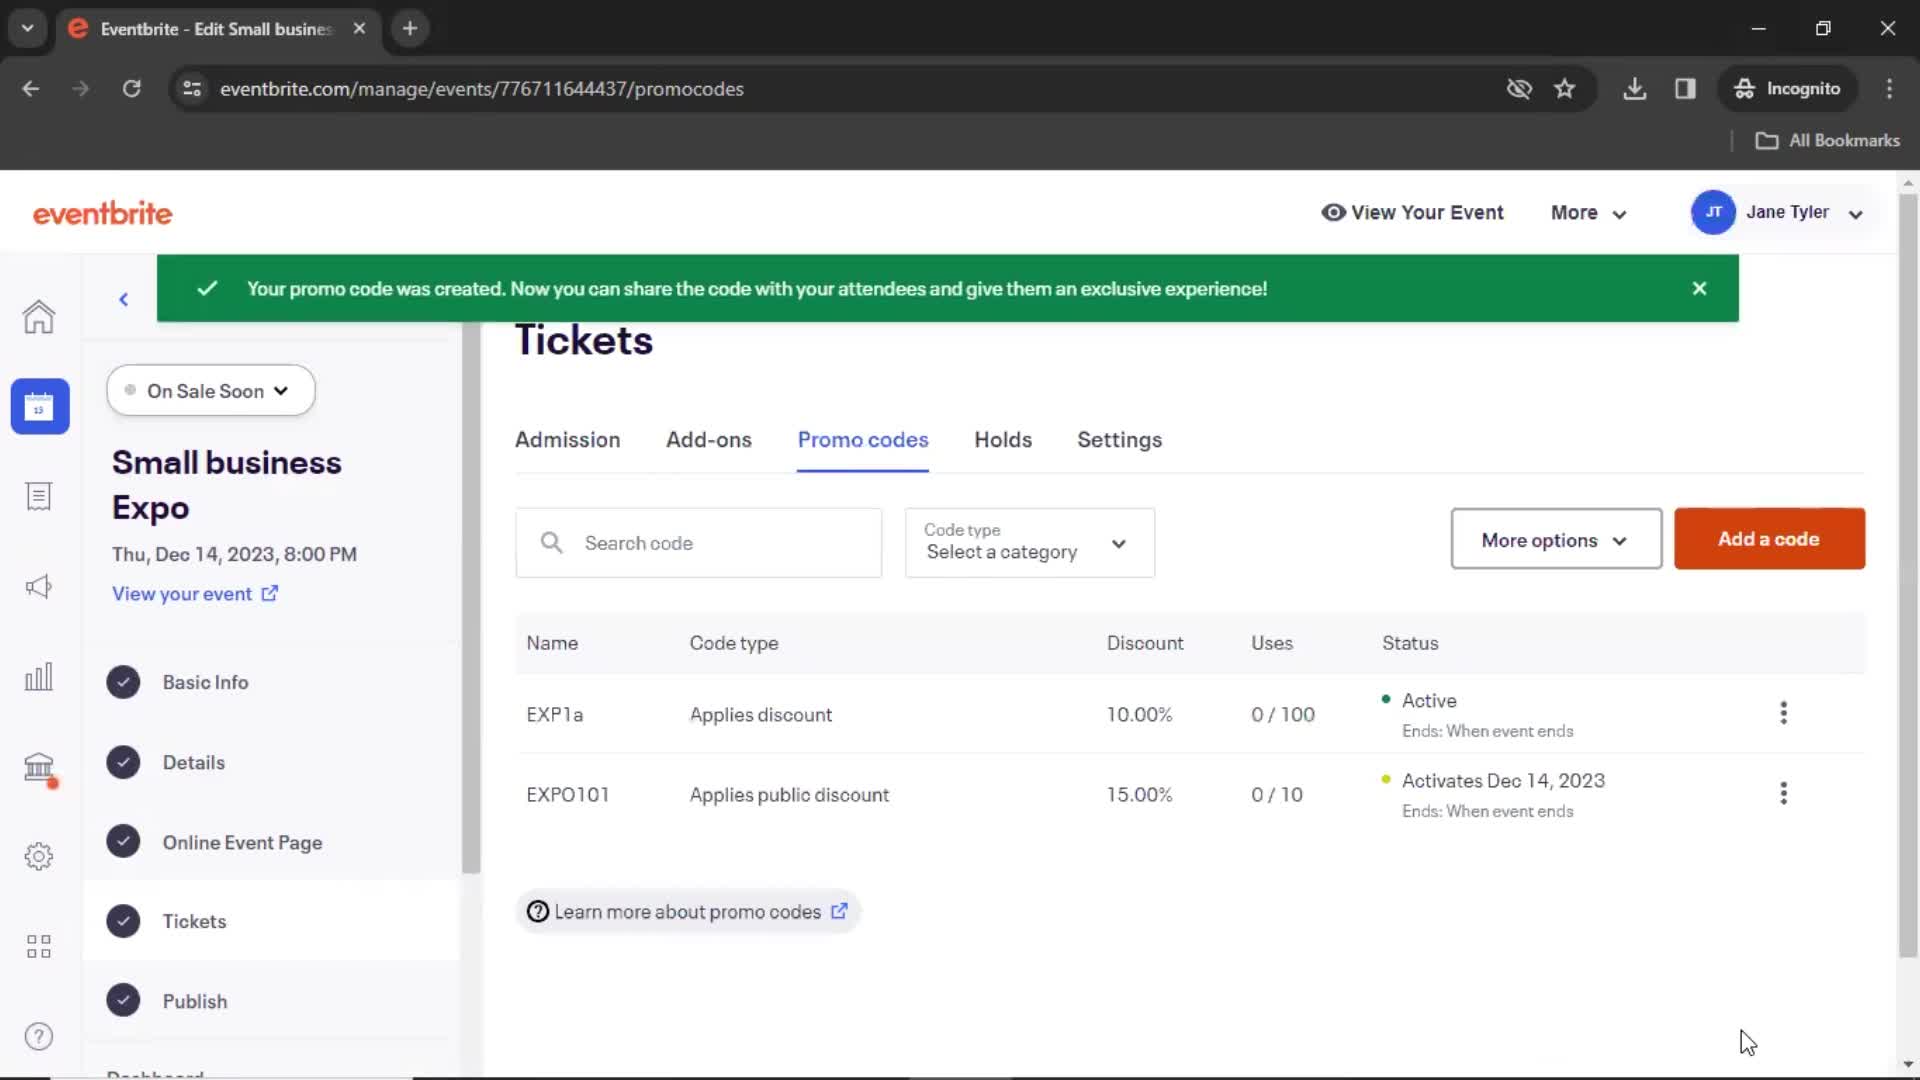The width and height of the screenshot is (1920, 1080).
Task: Open the Events calendar icon in sidebar
Action: tap(40, 406)
